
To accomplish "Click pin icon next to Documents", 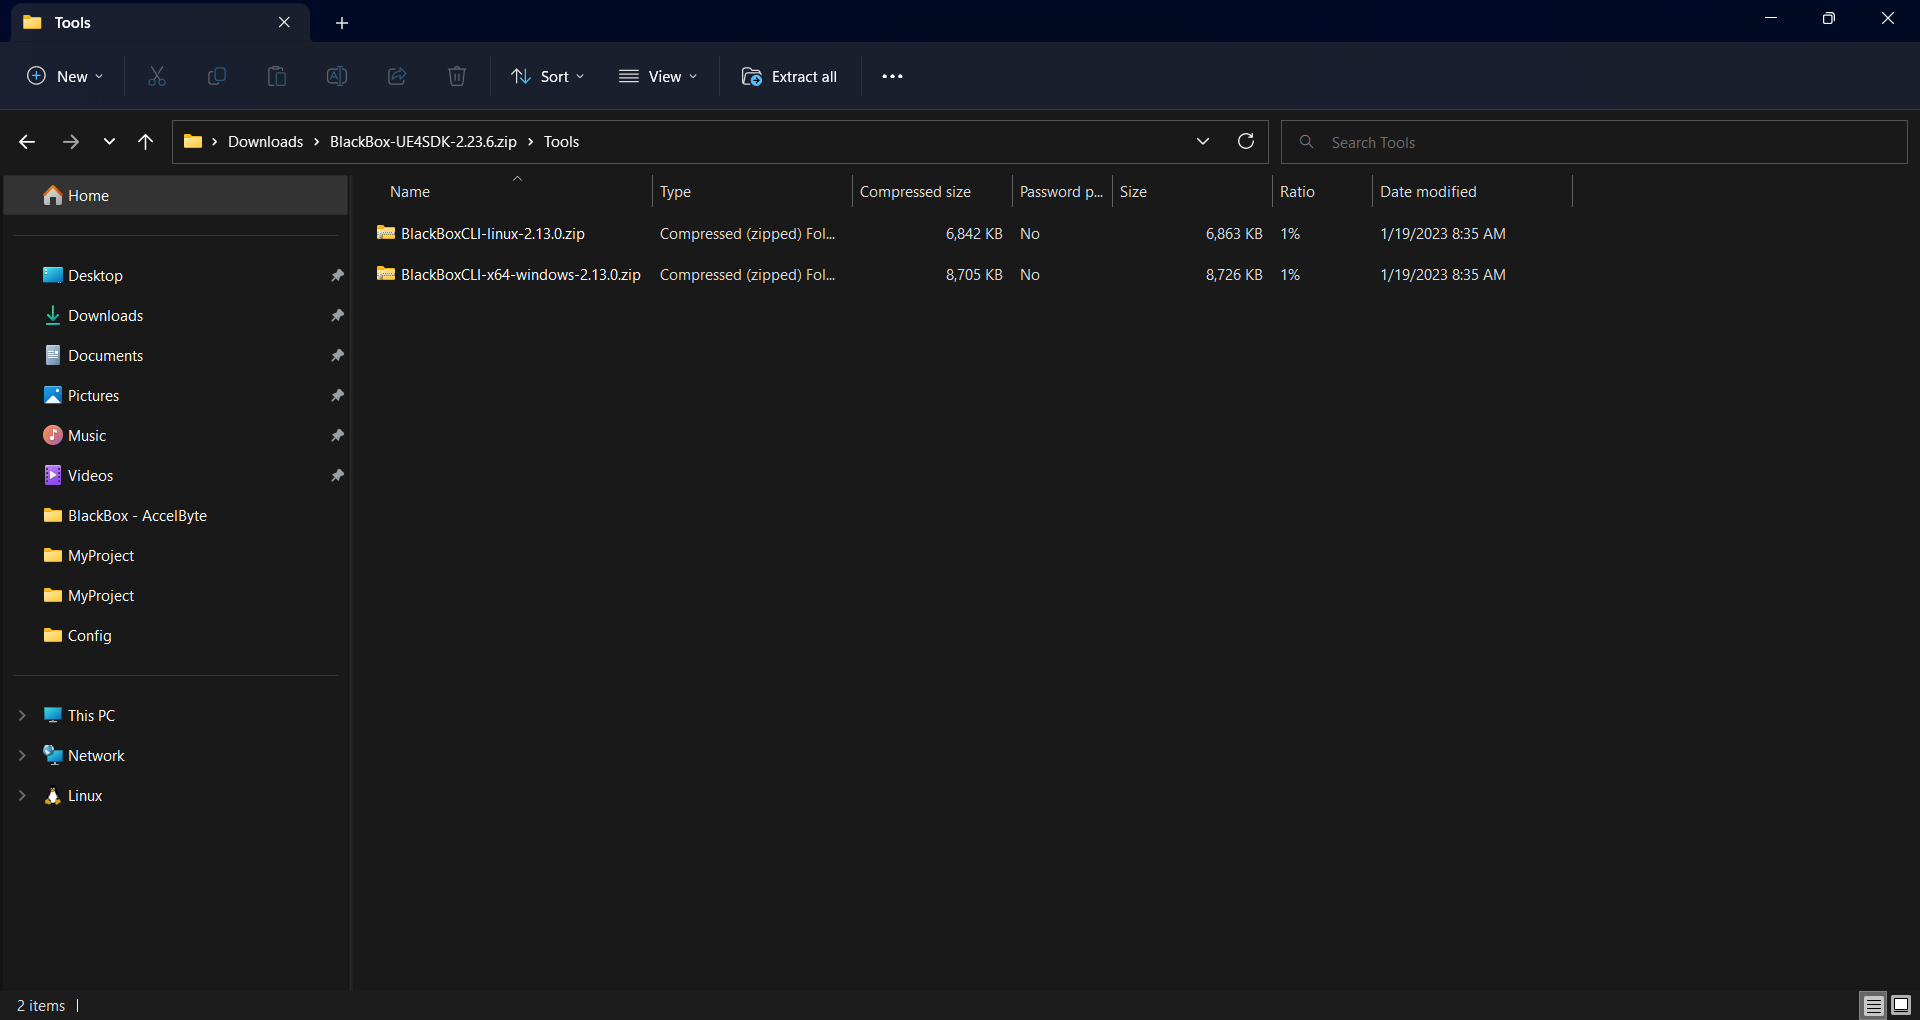I will pos(337,355).
